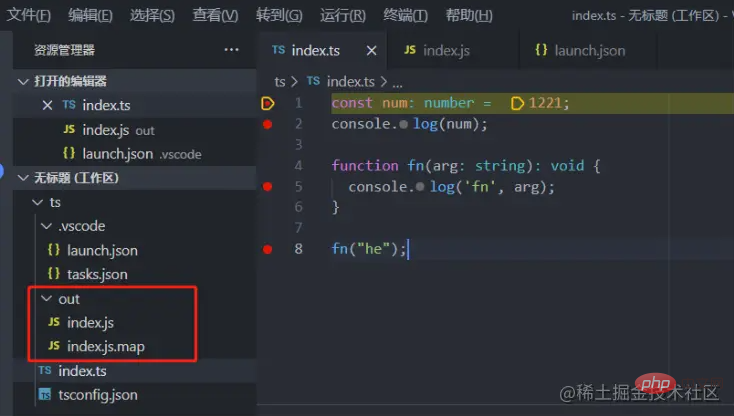734x416 pixels.
Task: Open launch.json under .vscode folder
Action: (x=134, y=250)
